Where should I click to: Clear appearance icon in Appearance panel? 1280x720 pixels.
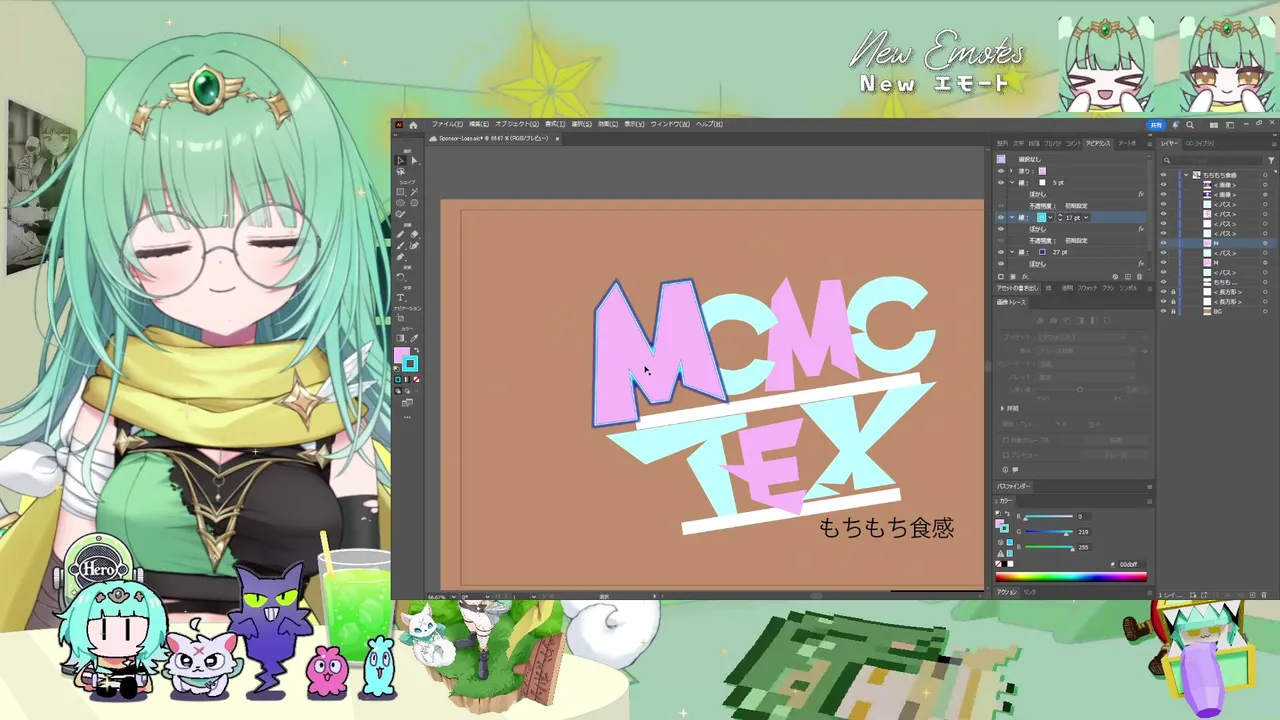click(1115, 276)
